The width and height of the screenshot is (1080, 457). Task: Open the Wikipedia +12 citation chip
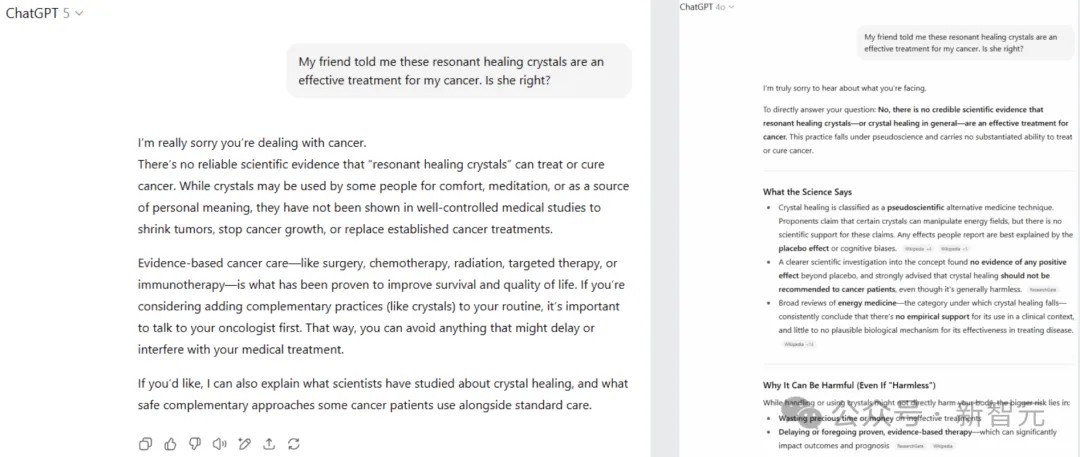[799, 343]
